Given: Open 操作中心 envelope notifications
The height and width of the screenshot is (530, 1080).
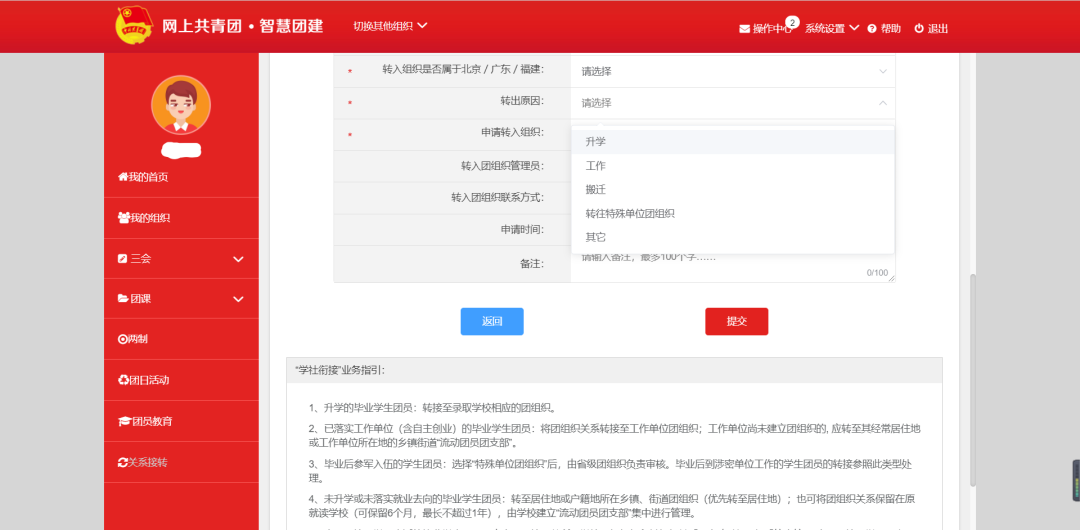Looking at the screenshot, I should point(744,28).
